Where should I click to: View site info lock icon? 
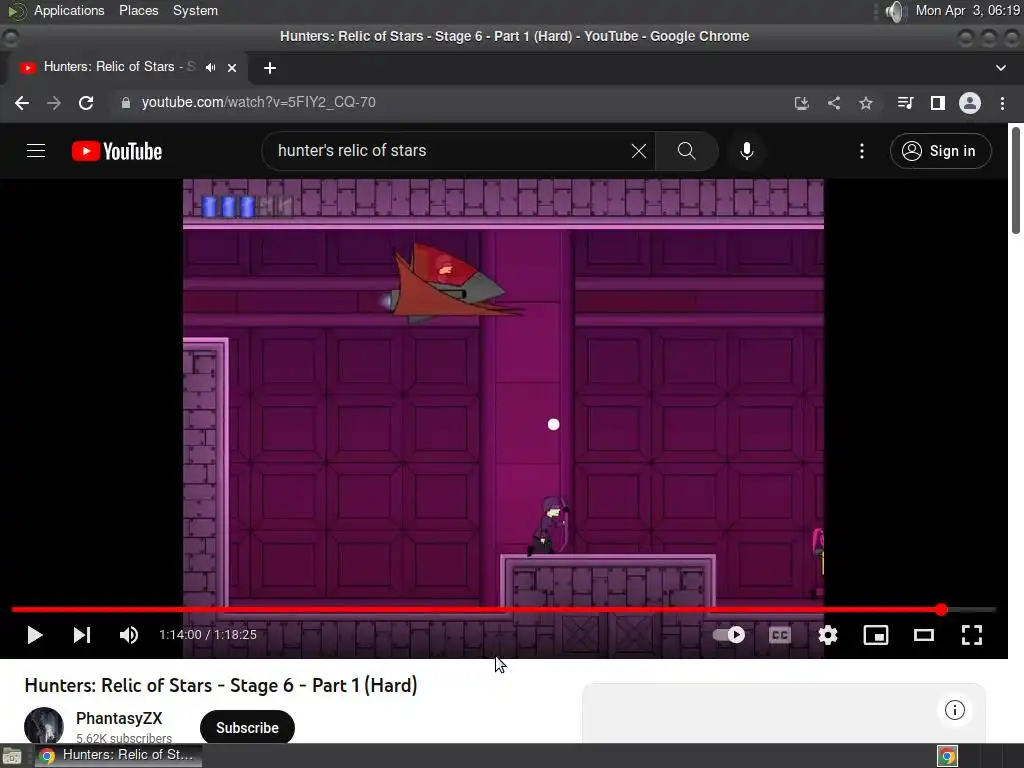pos(125,103)
